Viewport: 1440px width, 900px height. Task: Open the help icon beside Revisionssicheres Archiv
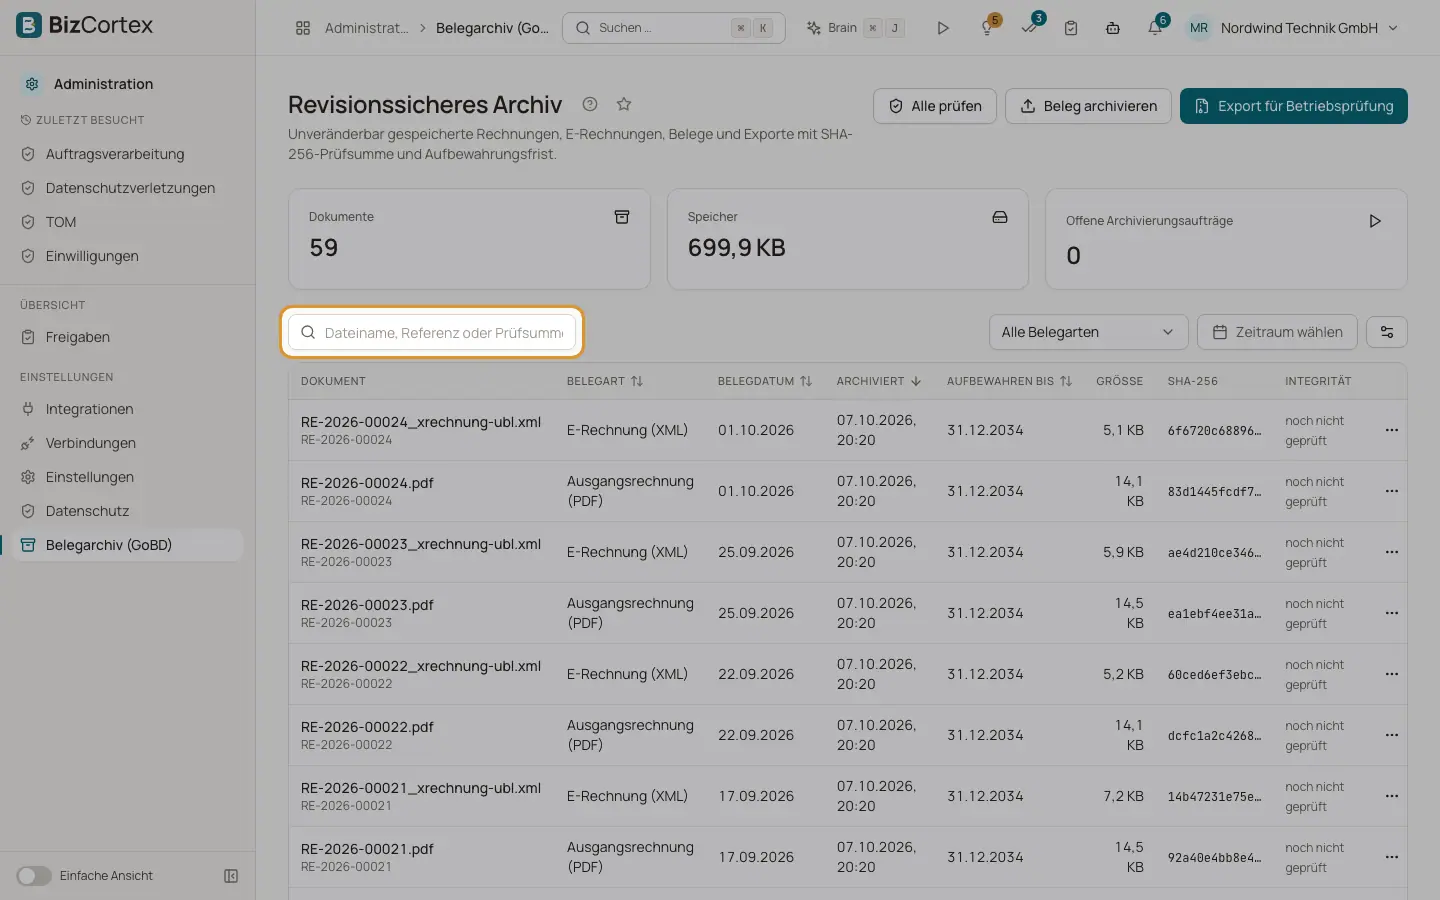pos(590,104)
